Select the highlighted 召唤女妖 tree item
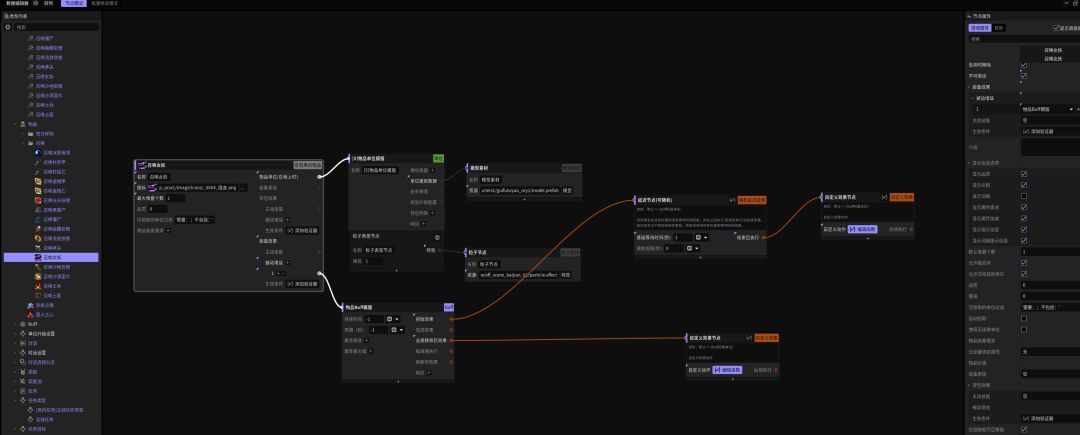This screenshot has width=1080, height=435. tap(51, 257)
